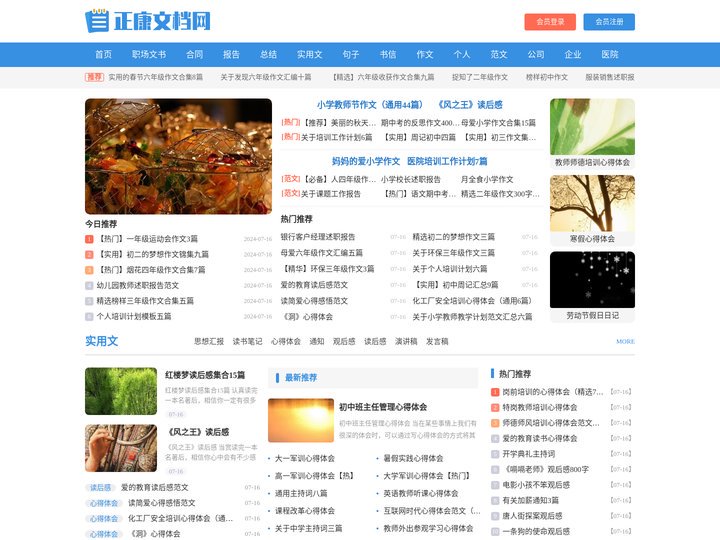Open the 范文 navigation item
This screenshot has height=540, width=720.
tap(499, 54)
